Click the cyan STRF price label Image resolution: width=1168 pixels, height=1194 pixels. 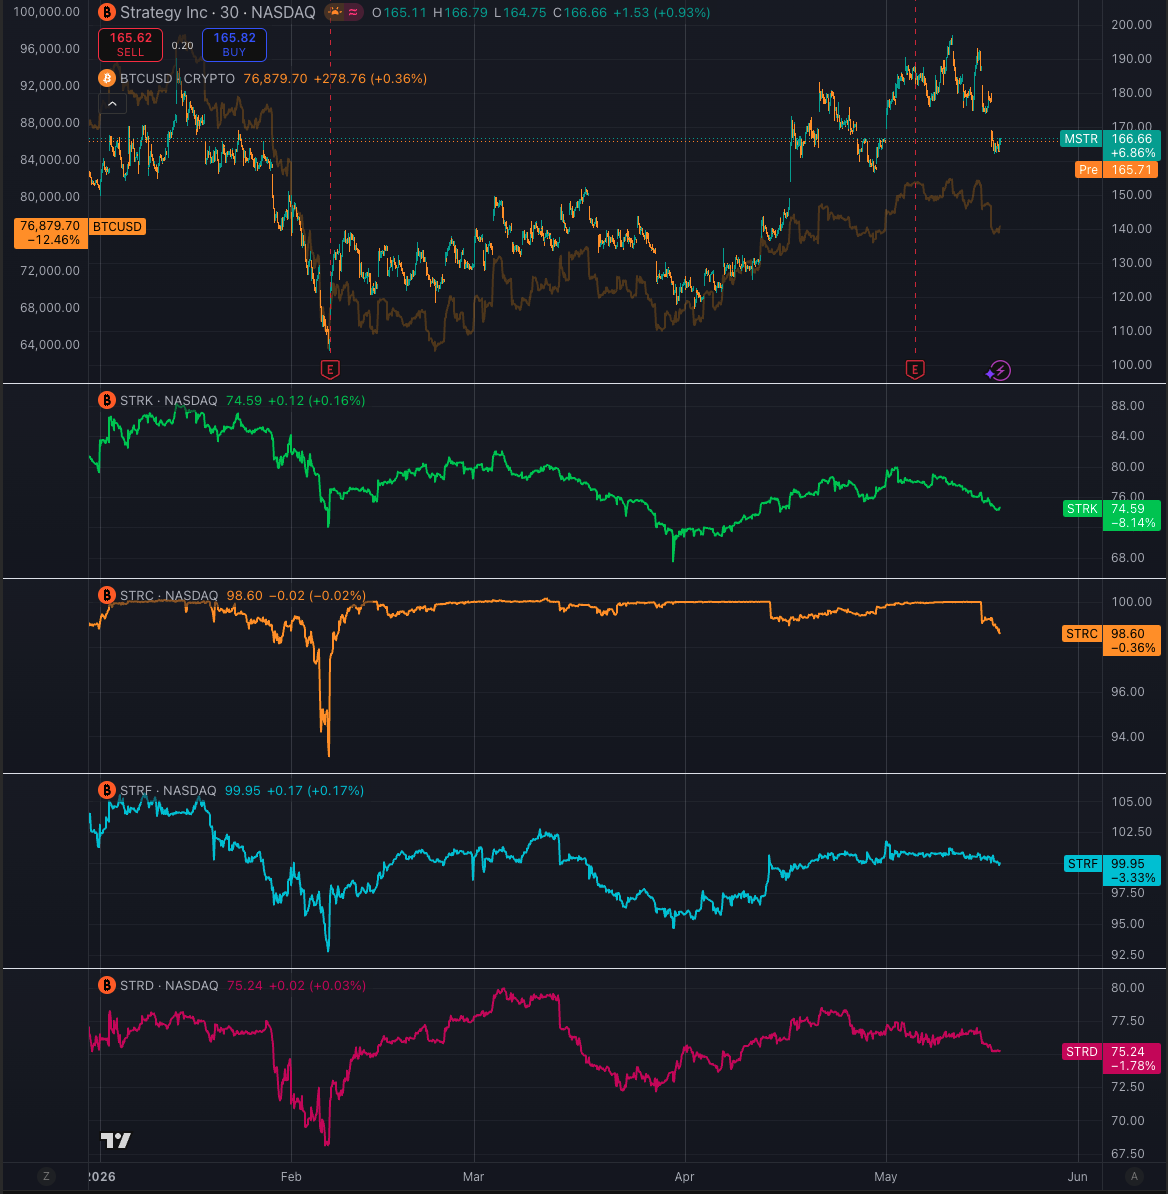pyautogui.click(x=1112, y=870)
